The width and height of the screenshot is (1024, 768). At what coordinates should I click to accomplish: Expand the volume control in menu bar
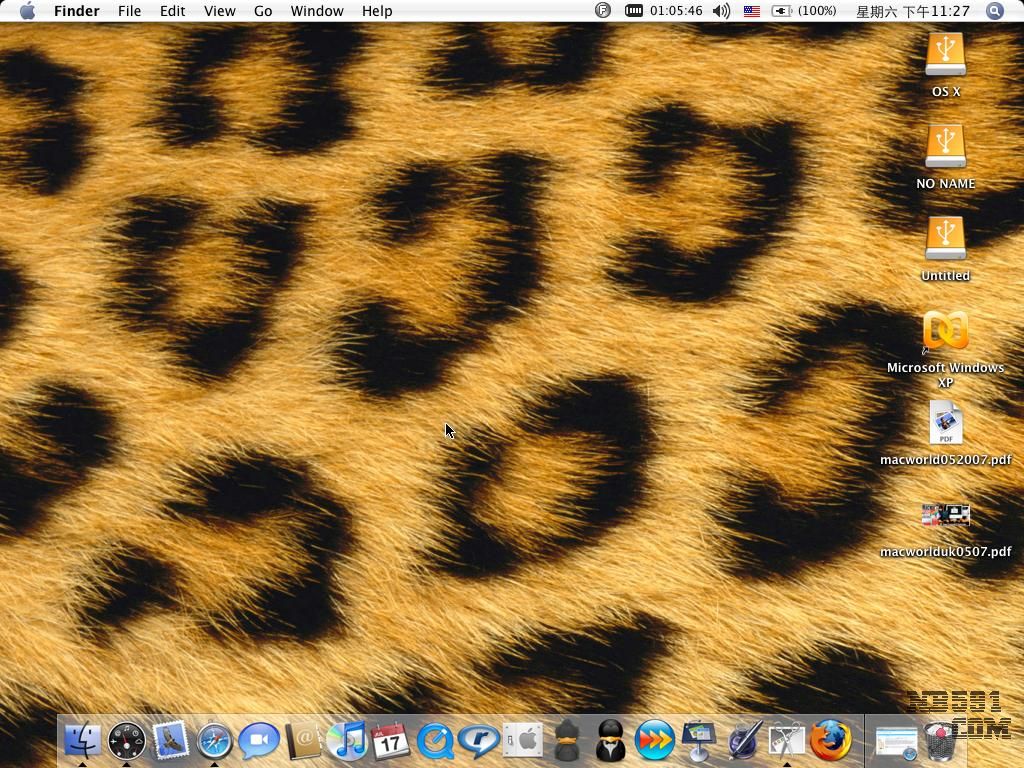click(x=721, y=11)
